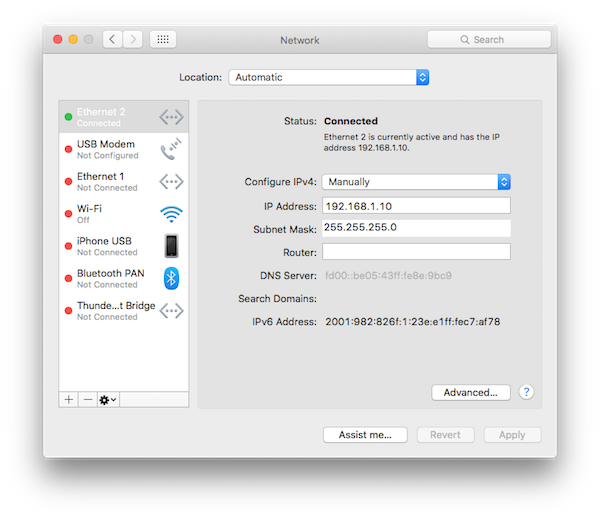
Task: Open the help question mark button
Action: (527, 392)
